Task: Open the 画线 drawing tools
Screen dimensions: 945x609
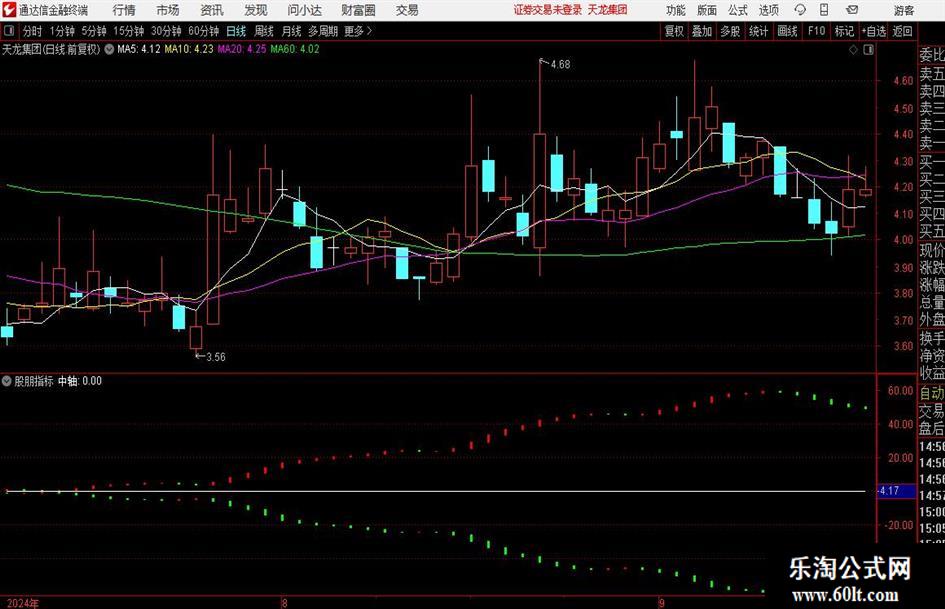Action: pyautogui.click(x=787, y=31)
